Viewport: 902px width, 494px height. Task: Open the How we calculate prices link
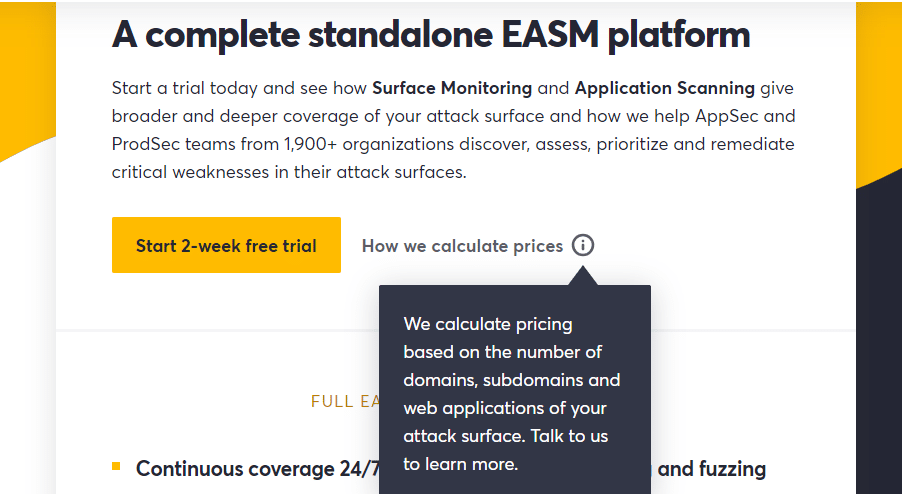point(462,246)
